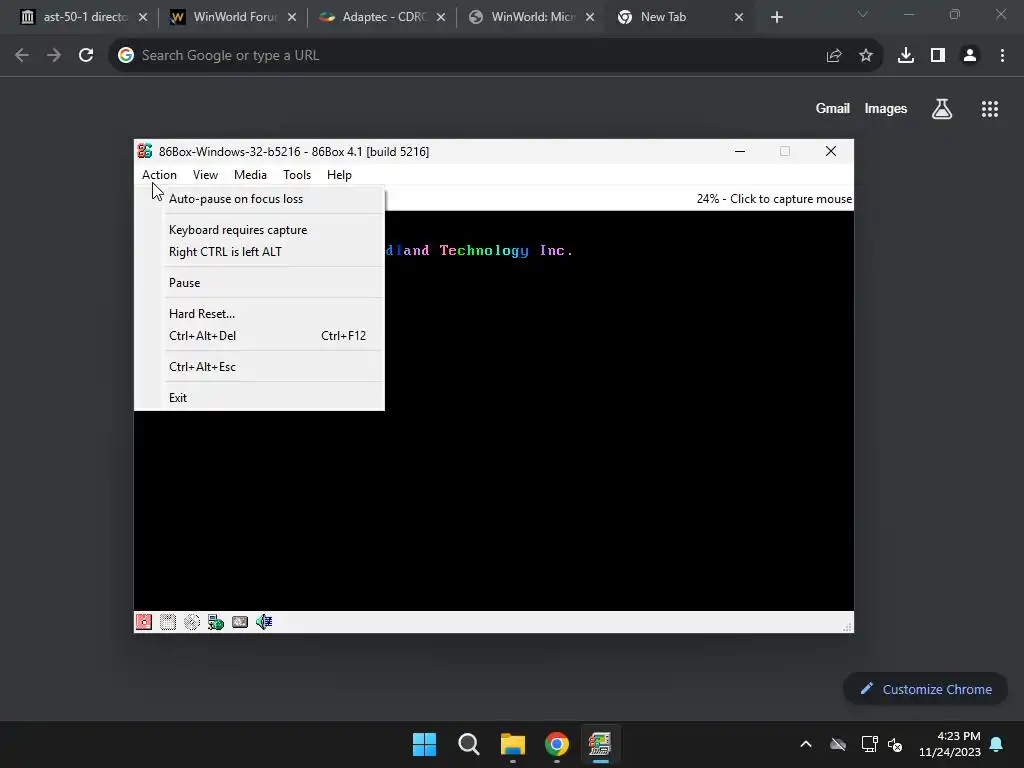Screen dimensions: 1024x768
Task: Close the New Tab tab
Action: 739,17
